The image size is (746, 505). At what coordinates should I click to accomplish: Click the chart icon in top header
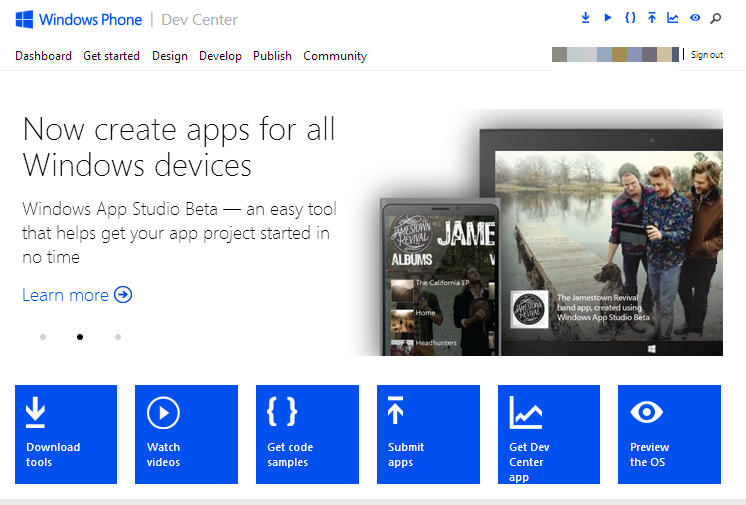[673, 18]
